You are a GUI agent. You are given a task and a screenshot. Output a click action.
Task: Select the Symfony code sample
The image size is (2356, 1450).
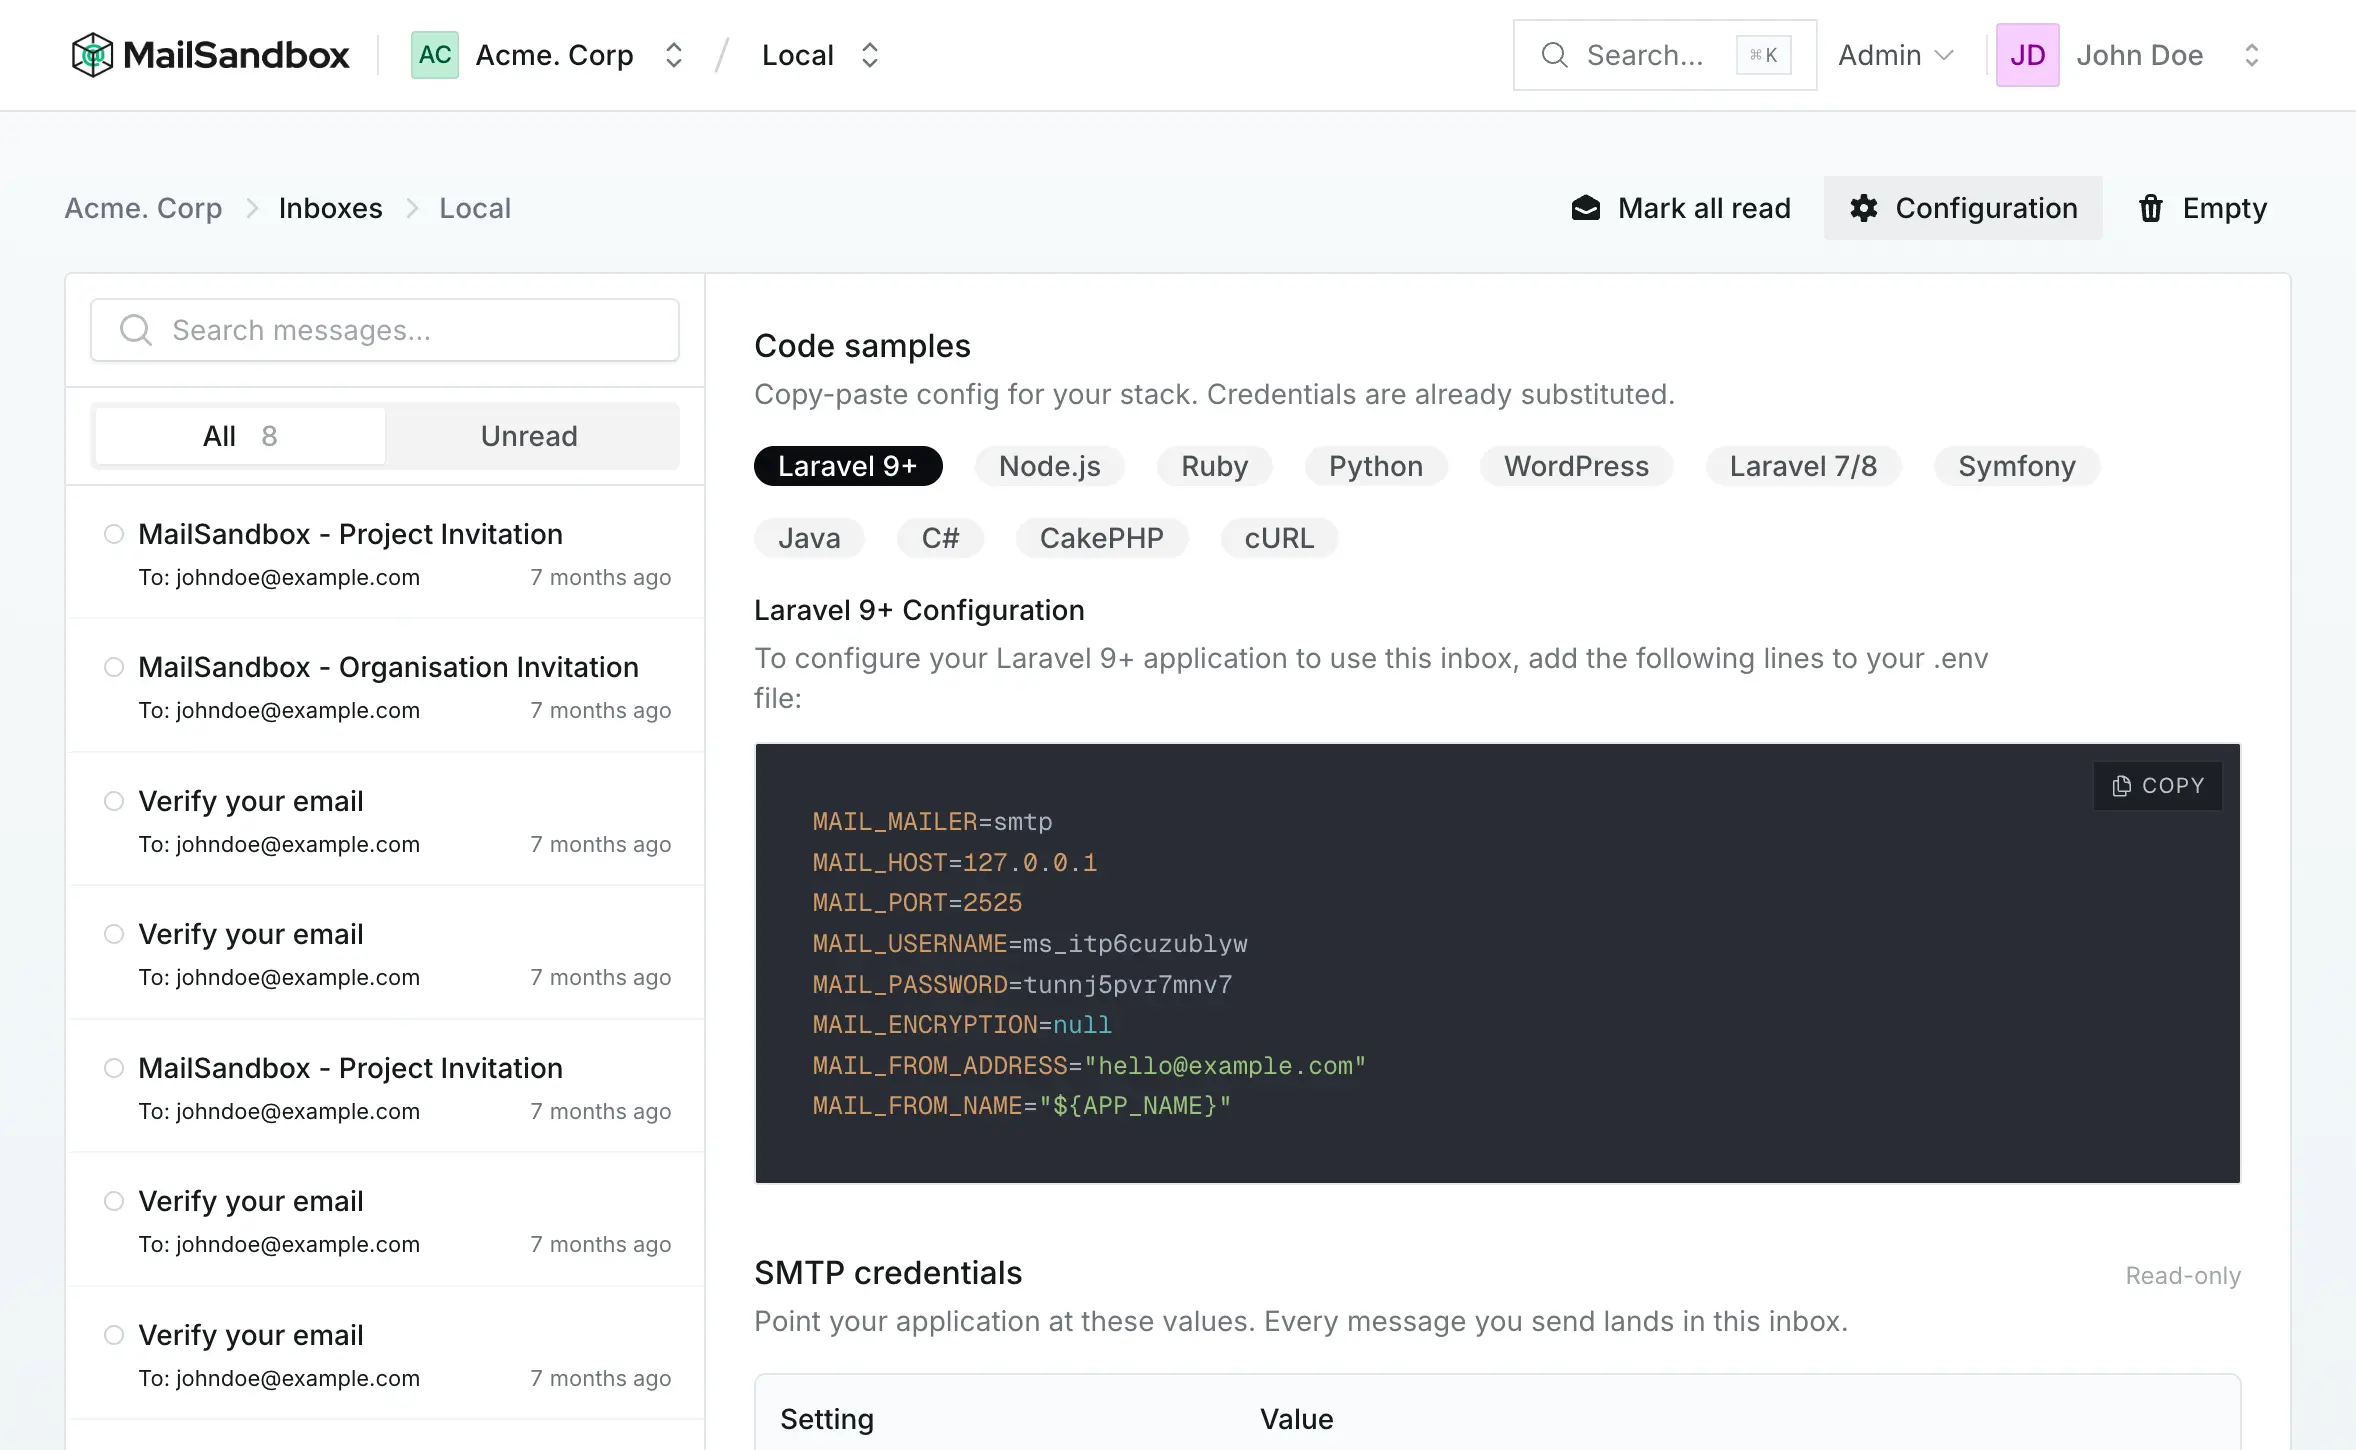2017,466
